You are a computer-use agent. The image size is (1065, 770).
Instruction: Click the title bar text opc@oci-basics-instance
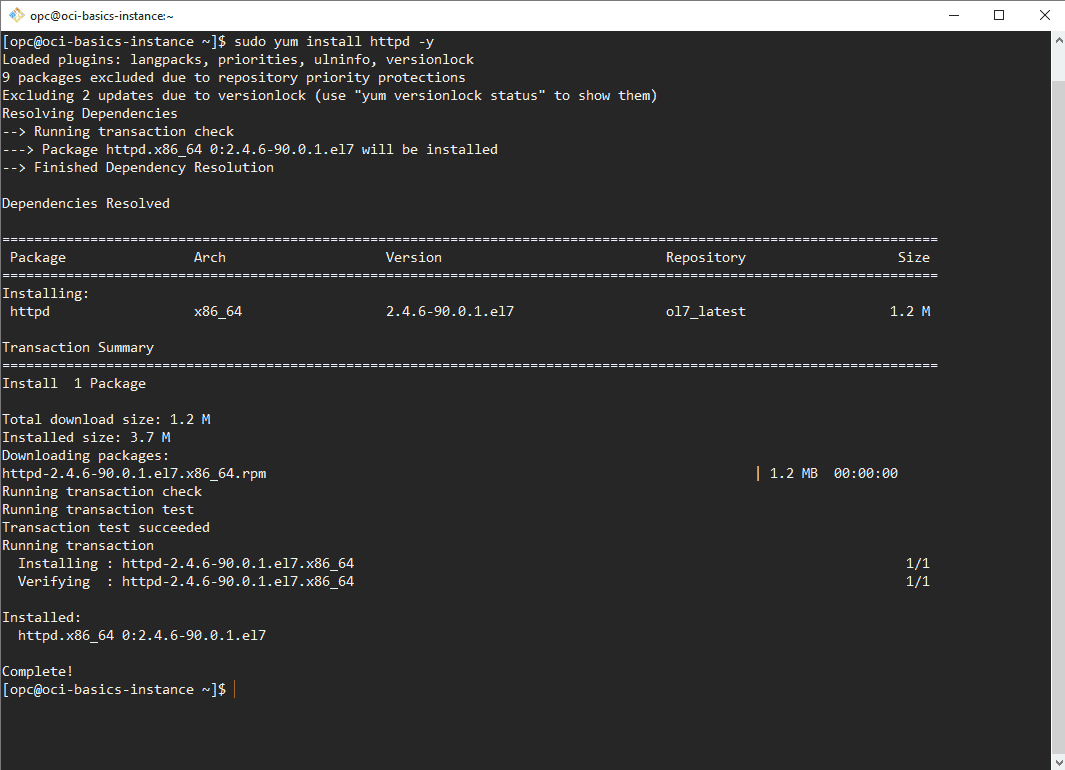[x=103, y=14]
